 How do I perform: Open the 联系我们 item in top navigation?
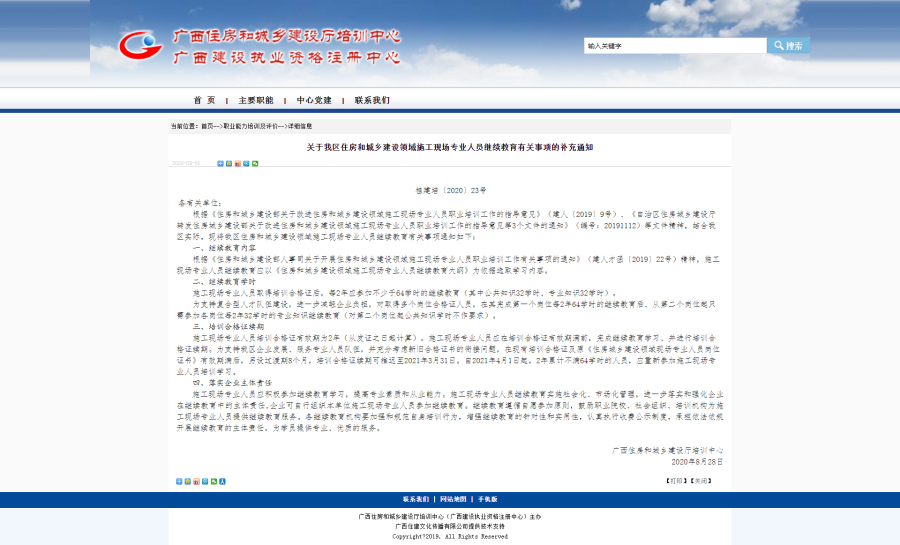click(372, 100)
